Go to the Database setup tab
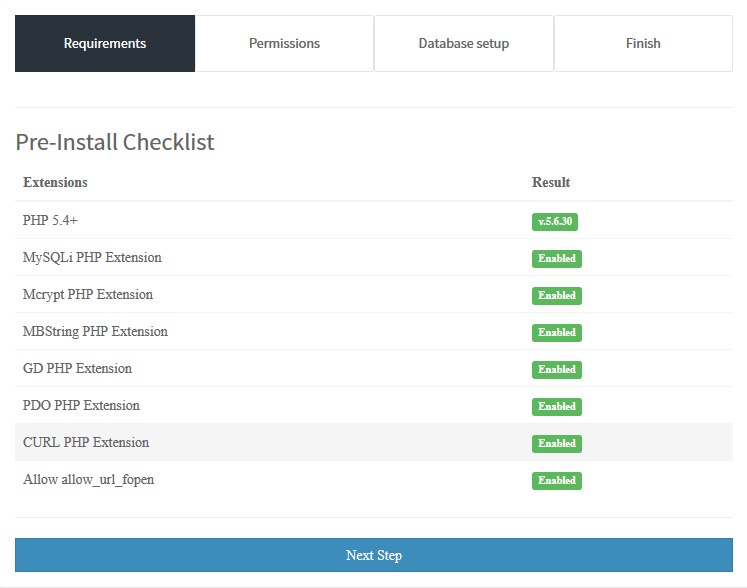The height and width of the screenshot is (588, 747). 463,43
